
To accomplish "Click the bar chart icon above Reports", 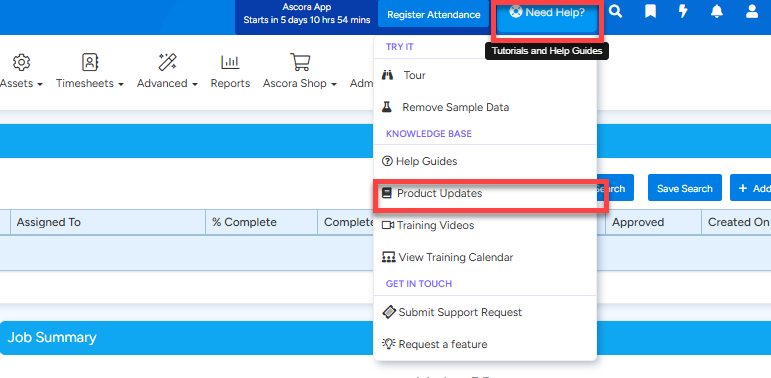I will [x=230, y=62].
